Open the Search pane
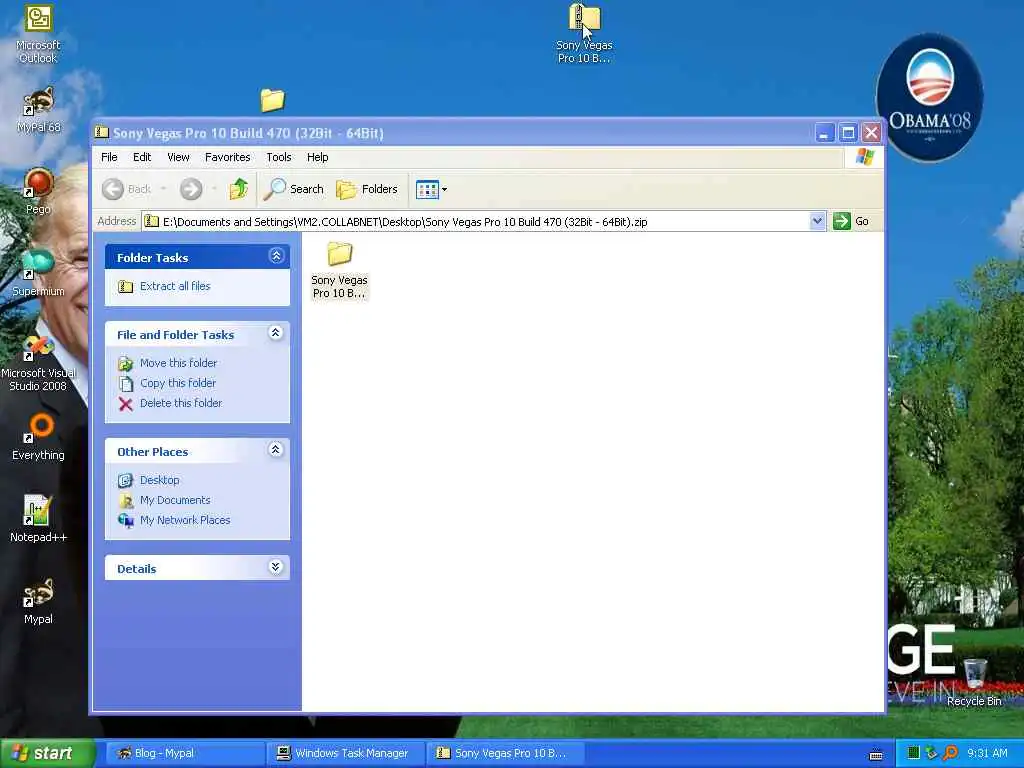The width and height of the screenshot is (1024, 768). 294,189
